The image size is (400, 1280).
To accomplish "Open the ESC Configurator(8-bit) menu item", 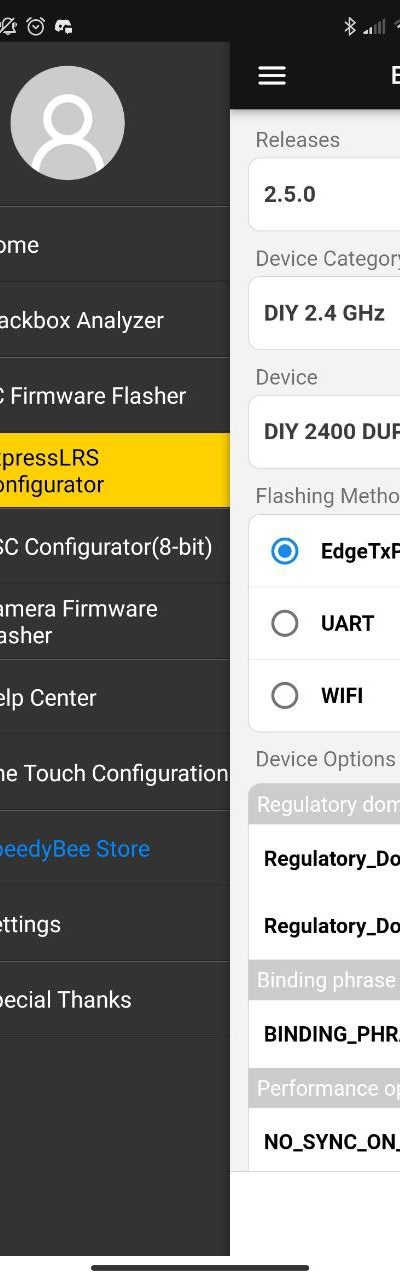I will click(115, 547).
